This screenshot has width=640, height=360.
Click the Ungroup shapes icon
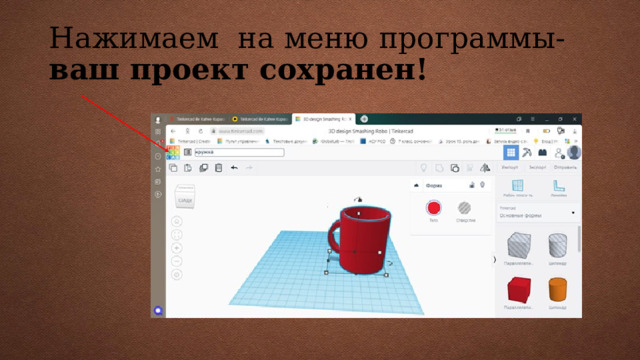tap(454, 168)
